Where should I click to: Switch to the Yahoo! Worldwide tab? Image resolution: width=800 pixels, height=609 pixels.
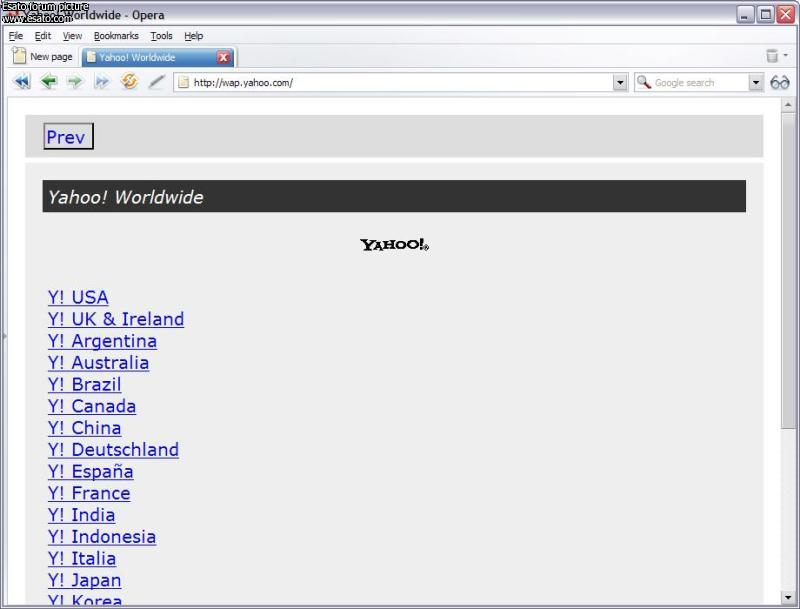[158, 57]
